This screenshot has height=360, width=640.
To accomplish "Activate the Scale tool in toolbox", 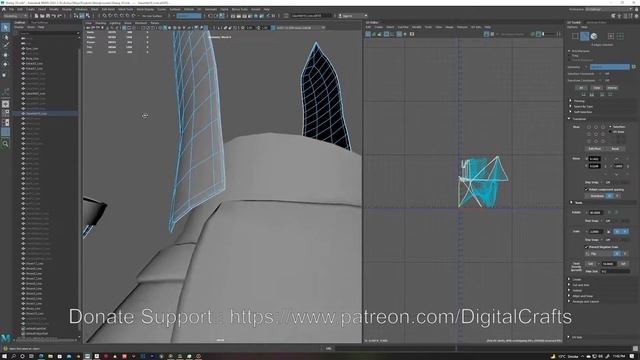I will pos(5,75).
